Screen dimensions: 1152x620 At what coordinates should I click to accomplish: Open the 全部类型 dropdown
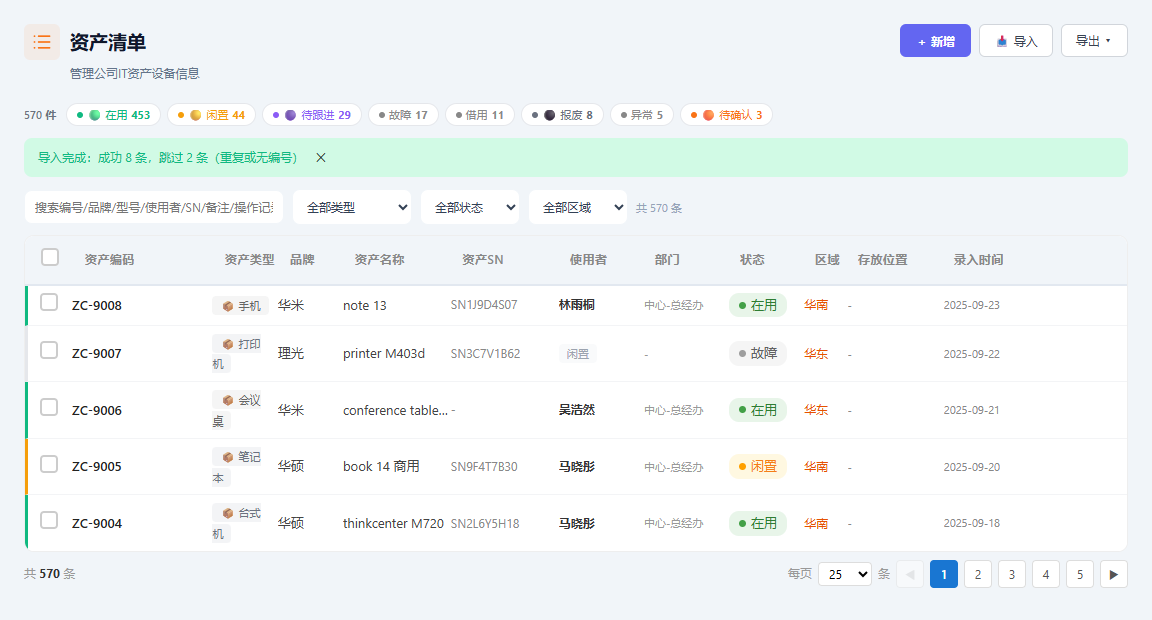coord(352,208)
